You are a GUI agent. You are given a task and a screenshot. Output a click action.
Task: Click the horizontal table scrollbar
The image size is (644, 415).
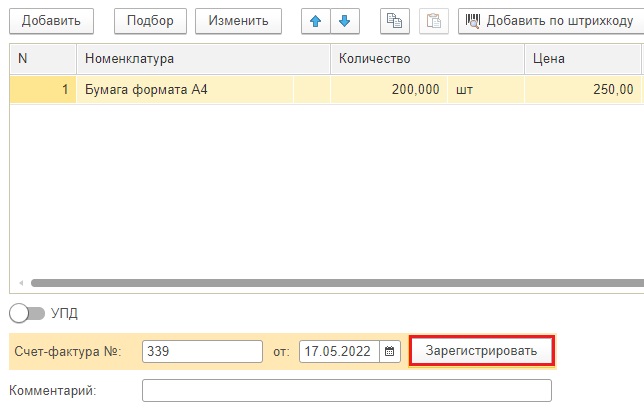coord(337,283)
